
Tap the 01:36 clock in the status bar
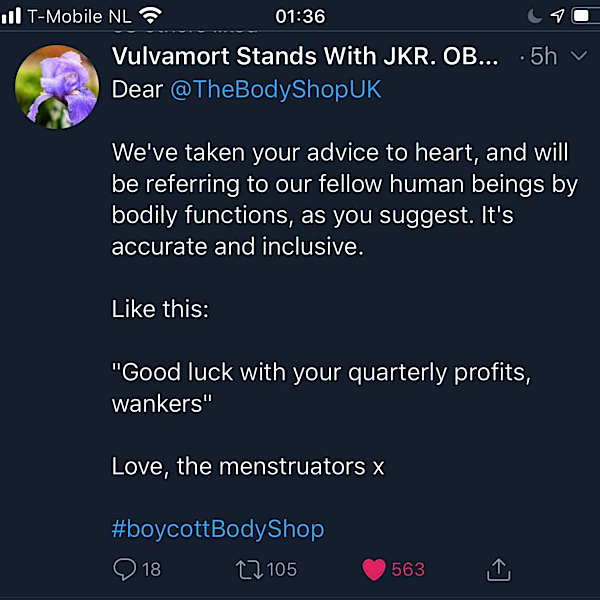(300, 16)
